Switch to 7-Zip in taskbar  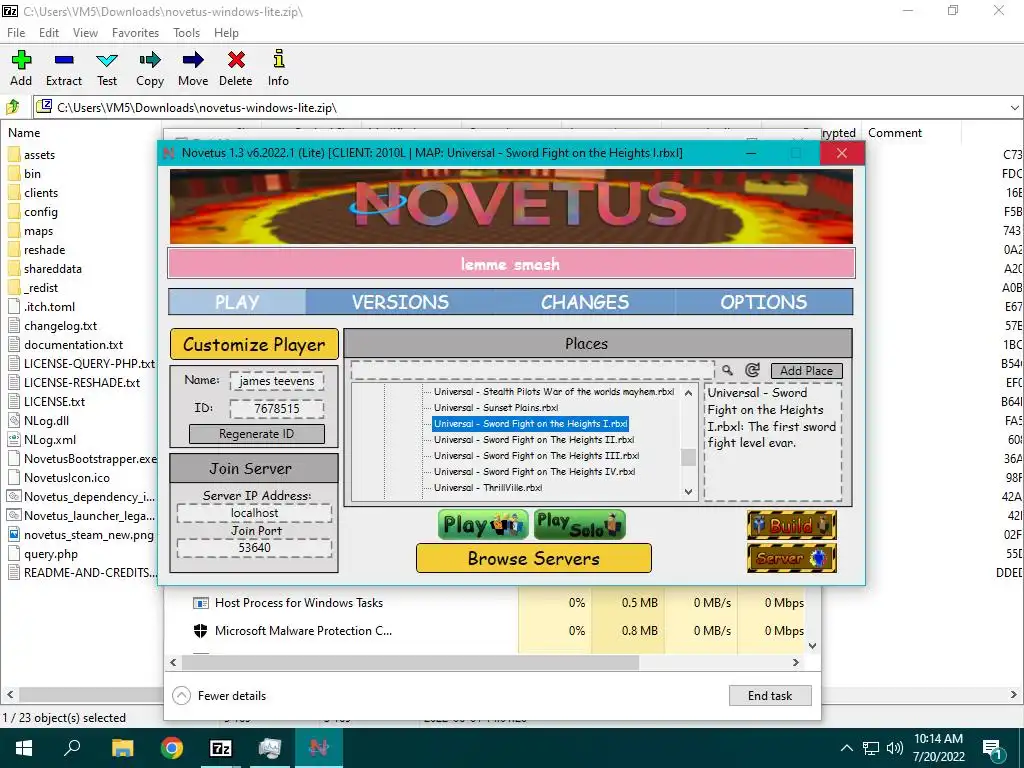tap(221, 748)
